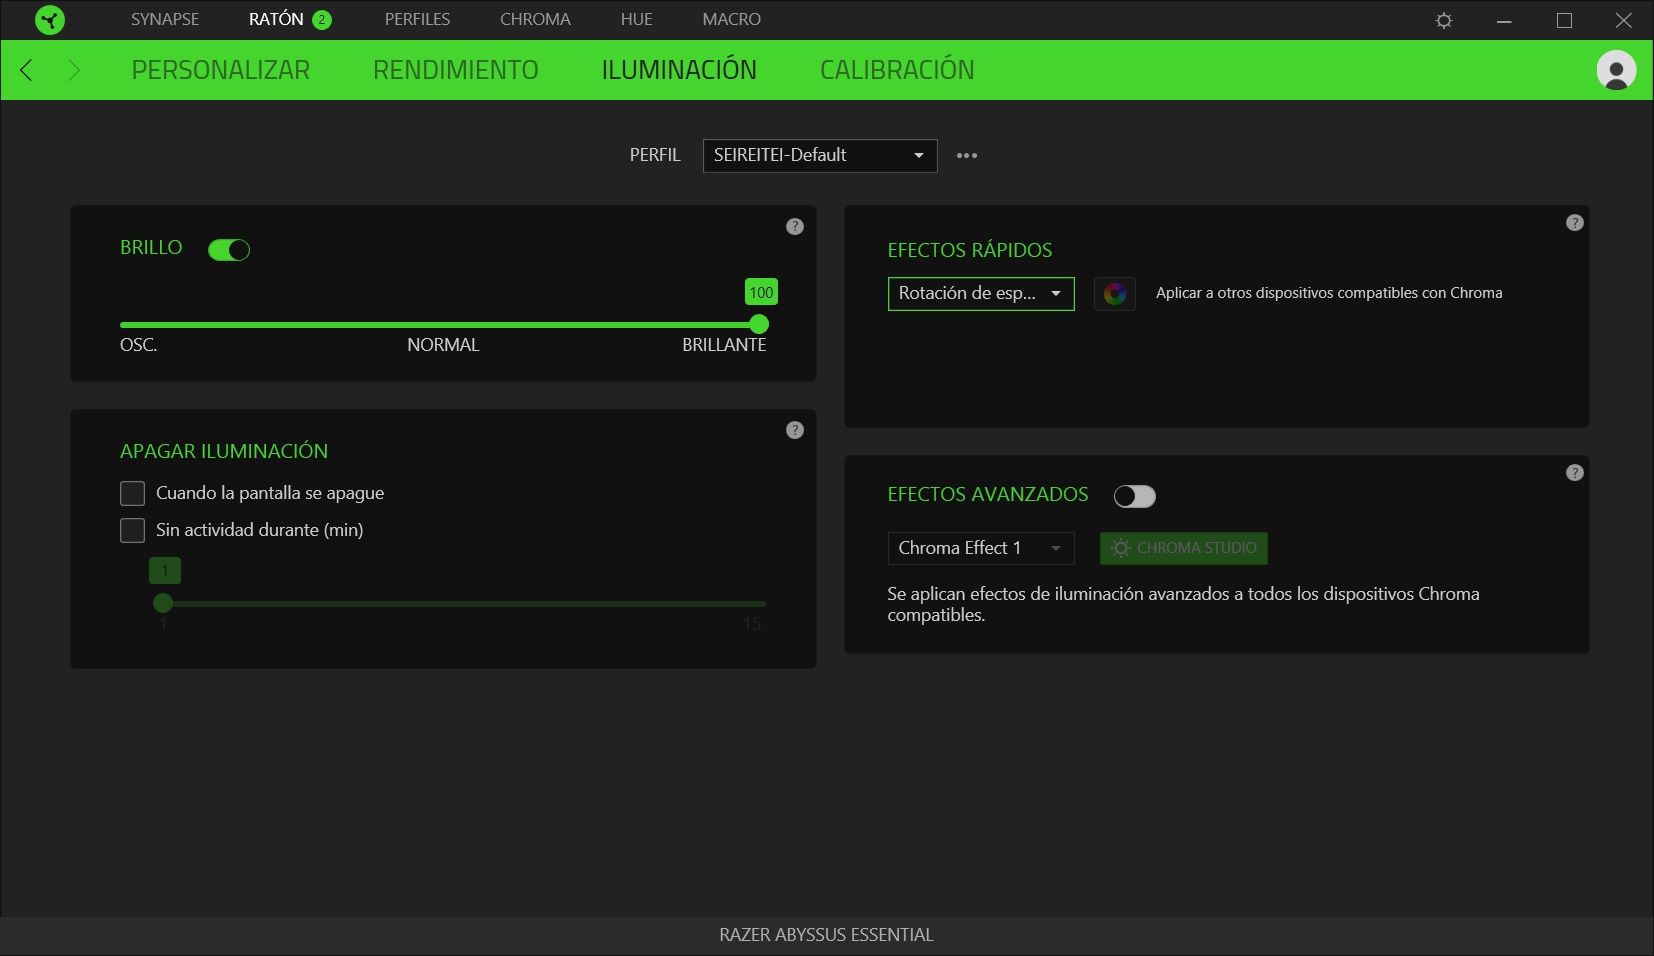This screenshot has width=1654, height=956.
Task: Open the Chroma top tab
Action: pos(535,20)
